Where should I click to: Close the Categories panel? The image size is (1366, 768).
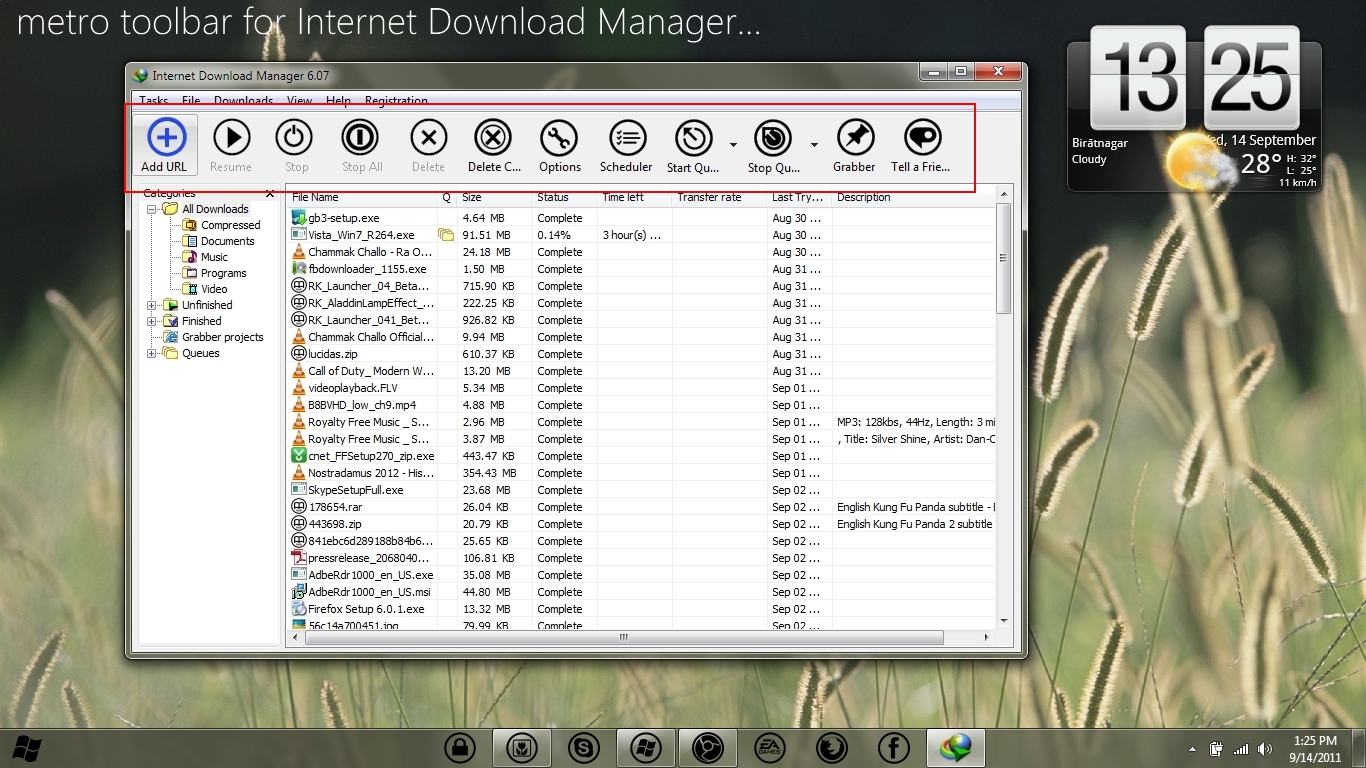(270, 194)
